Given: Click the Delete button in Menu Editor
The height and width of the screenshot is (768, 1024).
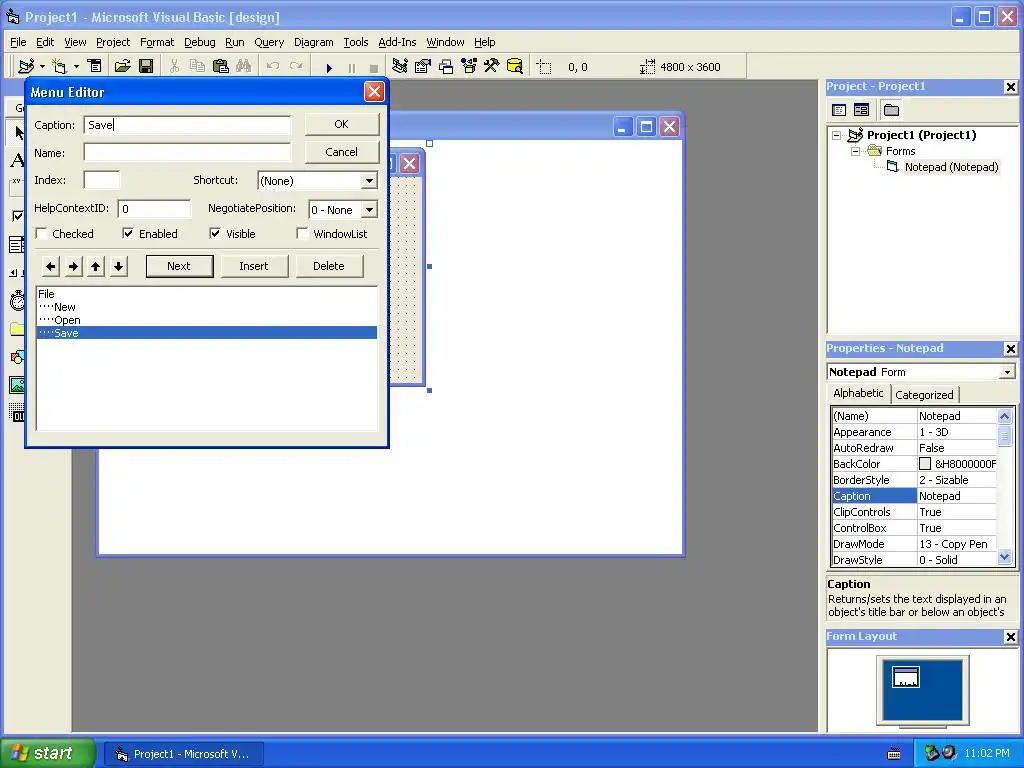Looking at the screenshot, I should click(x=328, y=266).
